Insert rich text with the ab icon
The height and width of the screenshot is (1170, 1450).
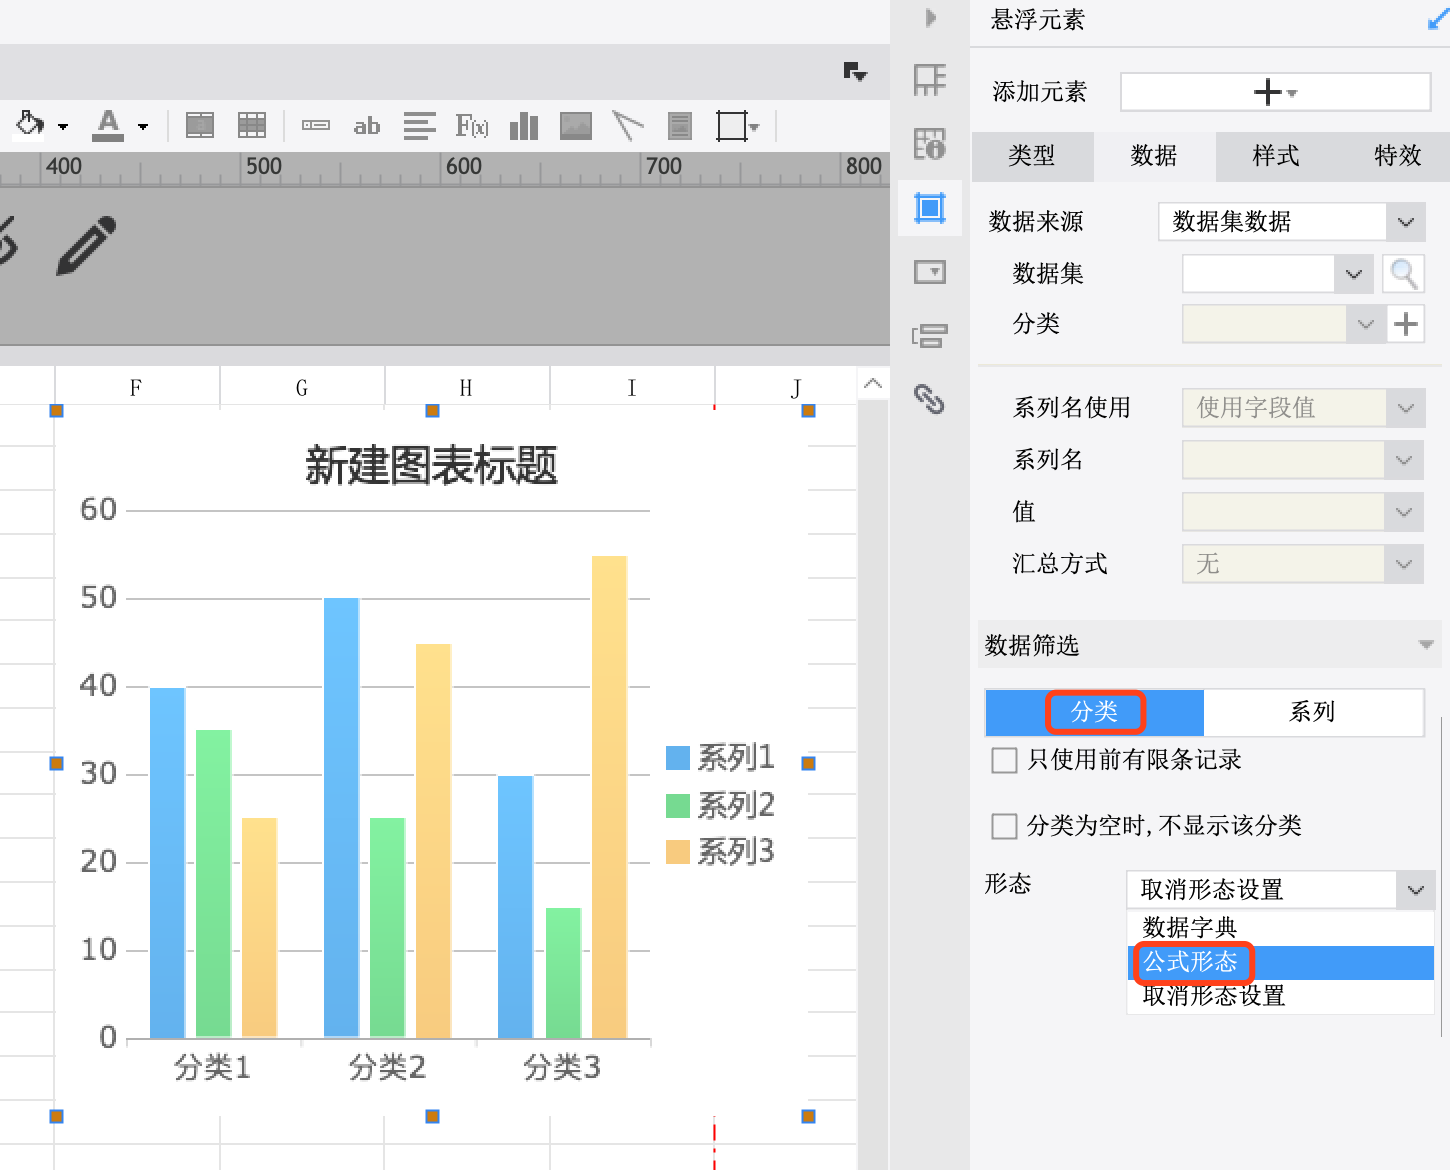367,126
